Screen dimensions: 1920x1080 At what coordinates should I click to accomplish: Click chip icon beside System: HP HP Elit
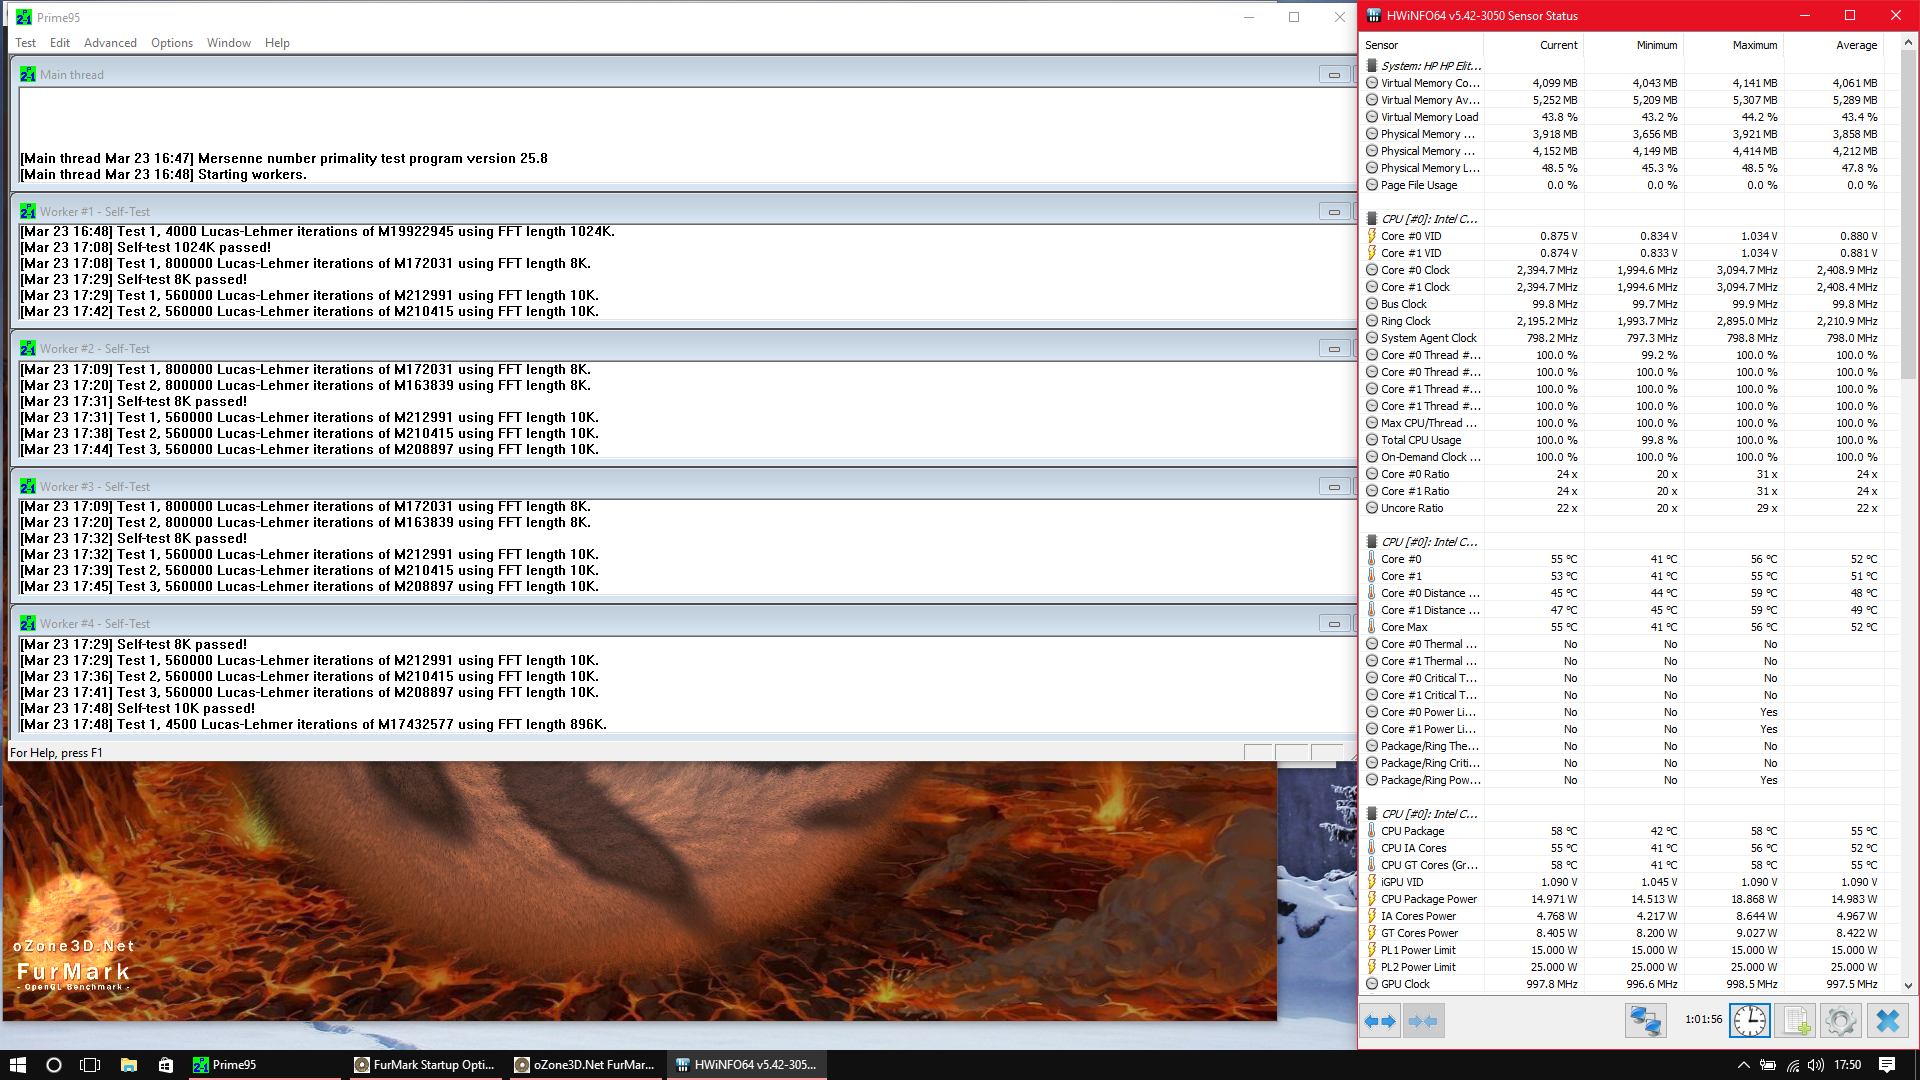tap(1372, 66)
